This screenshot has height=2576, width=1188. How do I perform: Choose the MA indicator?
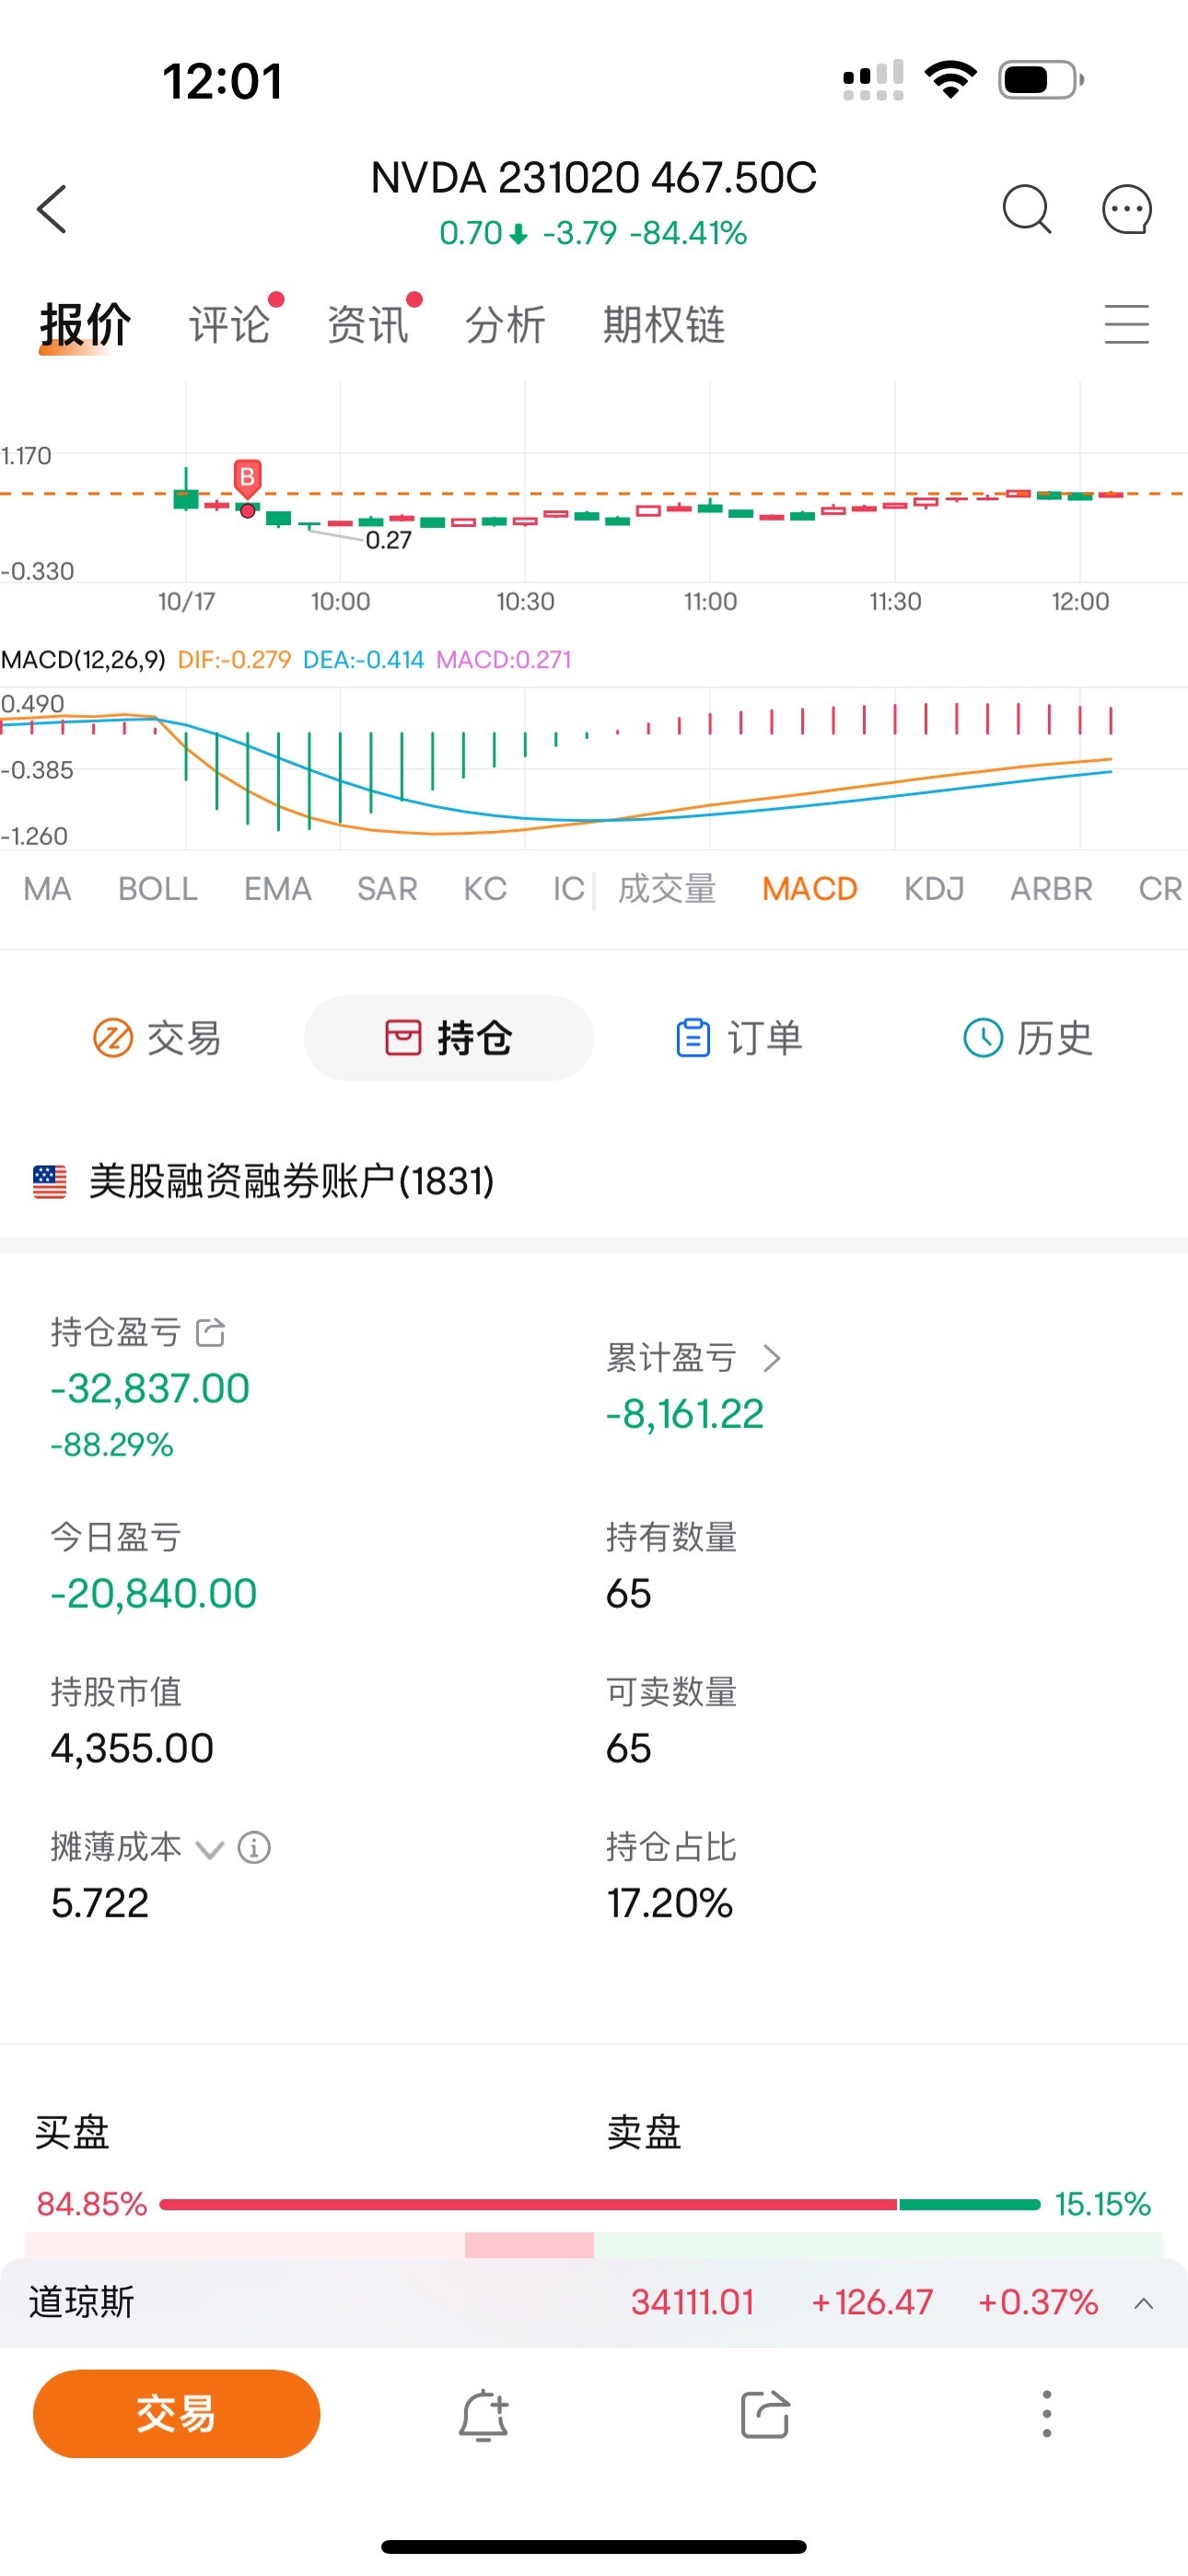[x=47, y=888]
